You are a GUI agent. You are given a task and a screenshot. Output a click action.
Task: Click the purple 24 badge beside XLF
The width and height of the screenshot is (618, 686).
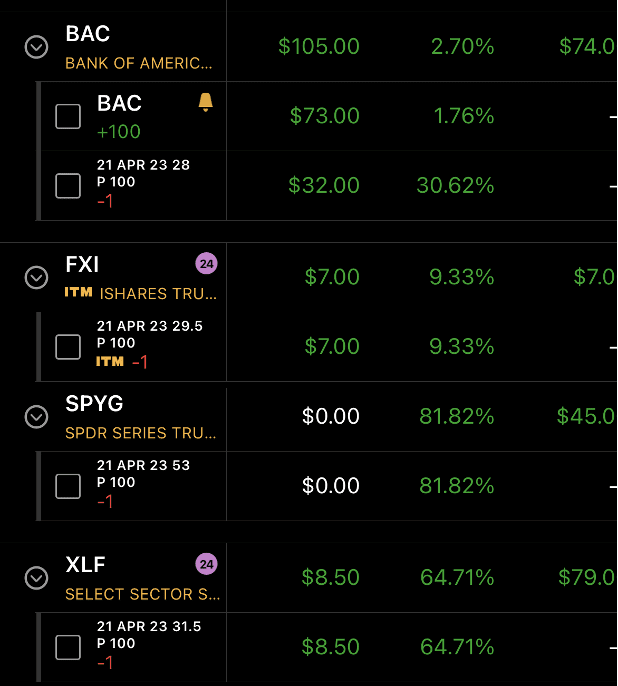[206, 564]
